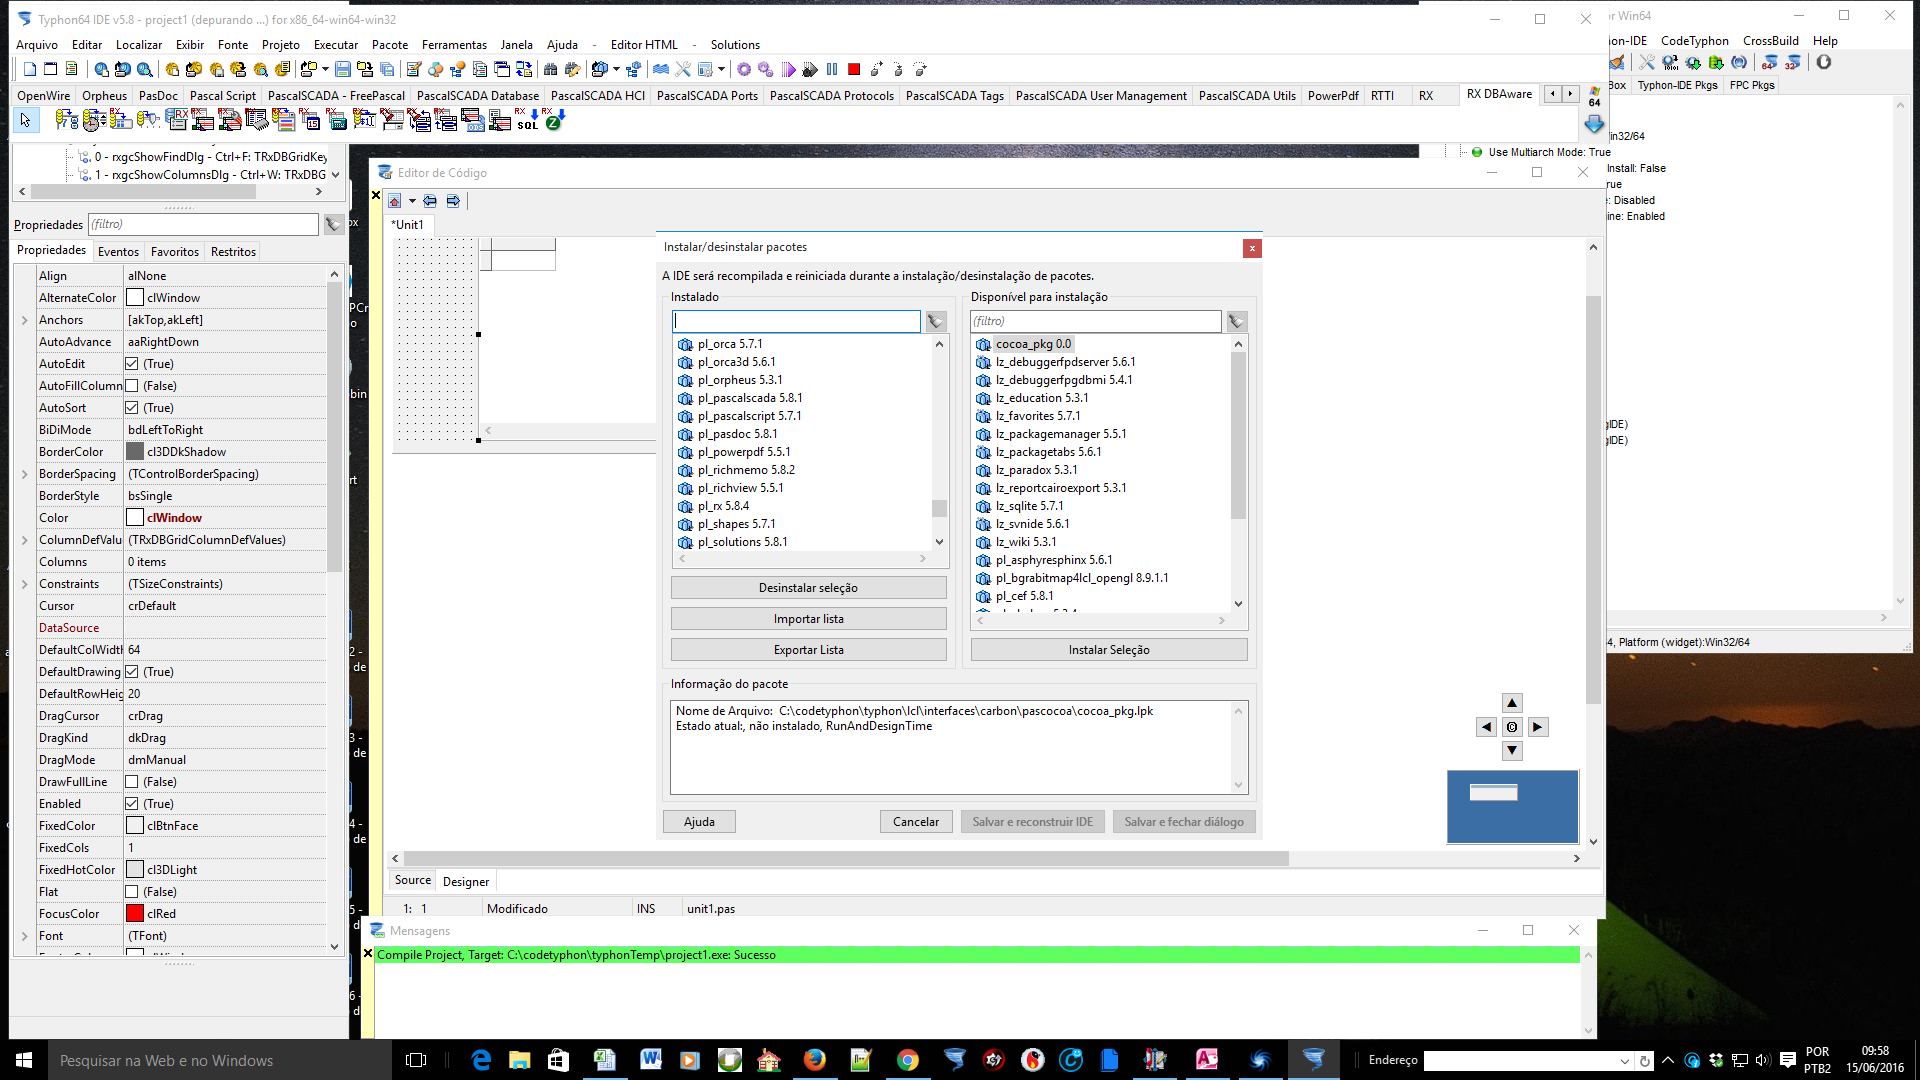Viewport: 1920px width, 1080px height.
Task: Click the Propriedades filter clear icon
Action: 333,225
